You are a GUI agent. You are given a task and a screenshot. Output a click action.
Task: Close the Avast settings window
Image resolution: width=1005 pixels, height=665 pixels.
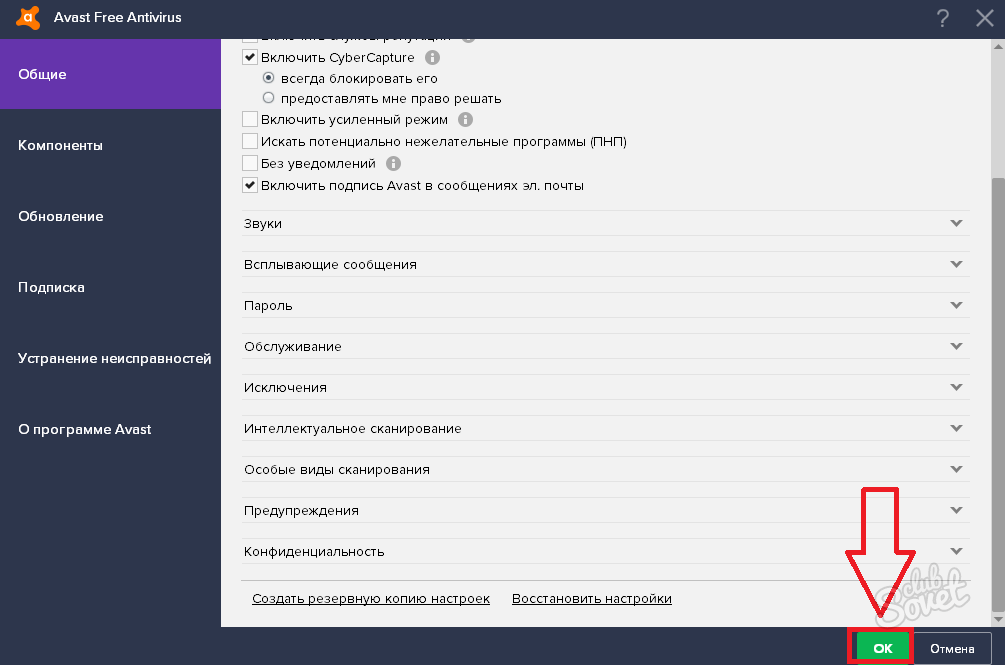point(983,17)
